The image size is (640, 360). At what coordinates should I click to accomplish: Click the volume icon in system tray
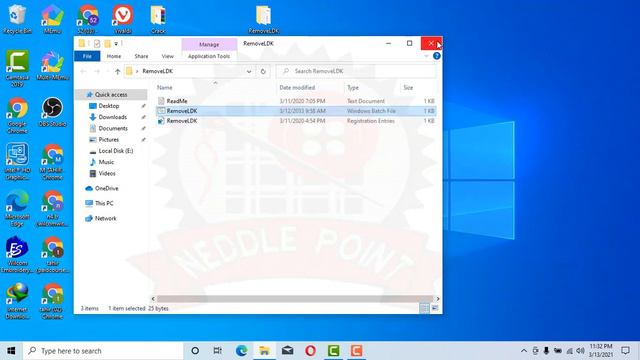tap(580, 351)
